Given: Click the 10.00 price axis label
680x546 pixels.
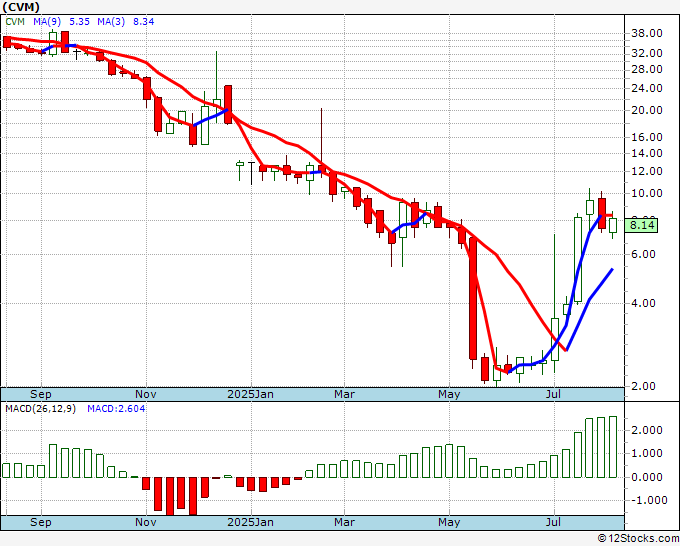Looking at the screenshot, I should click(x=647, y=193).
